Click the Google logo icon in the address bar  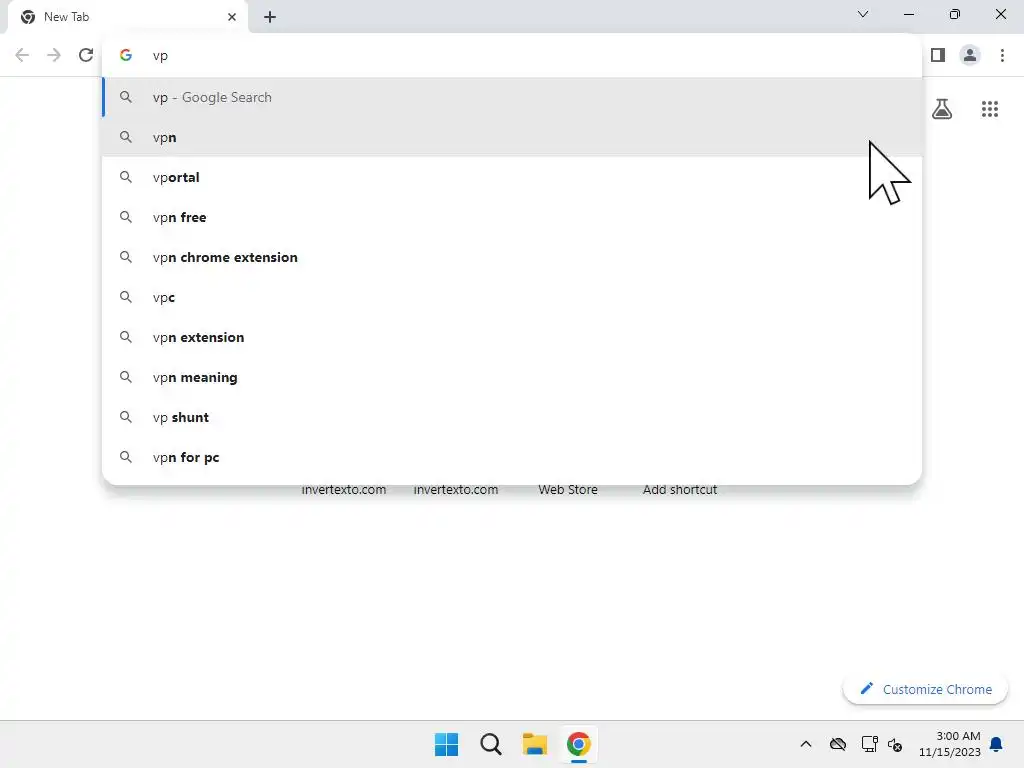(126, 56)
